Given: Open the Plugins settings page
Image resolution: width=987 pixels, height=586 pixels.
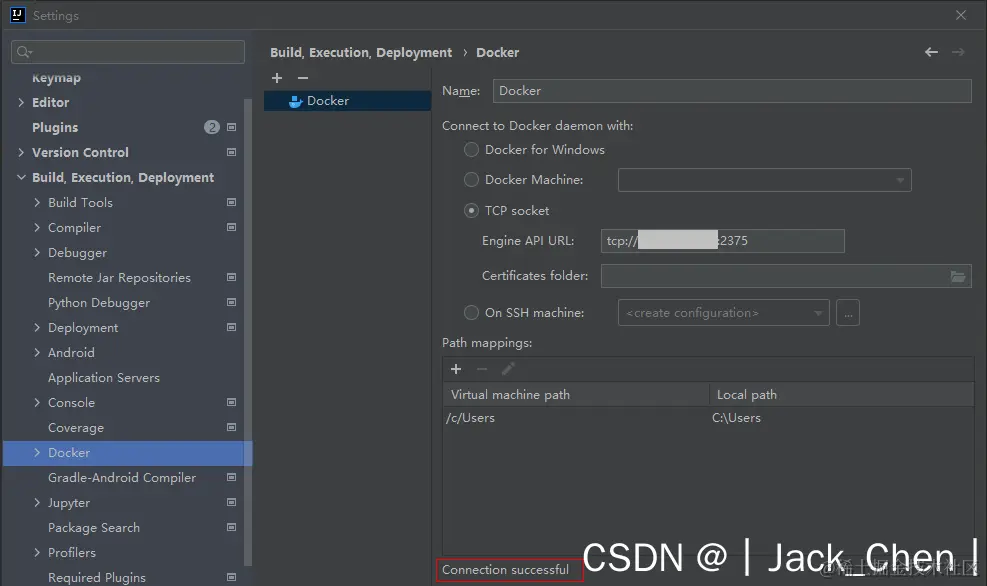Looking at the screenshot, I should pos(55,128).
